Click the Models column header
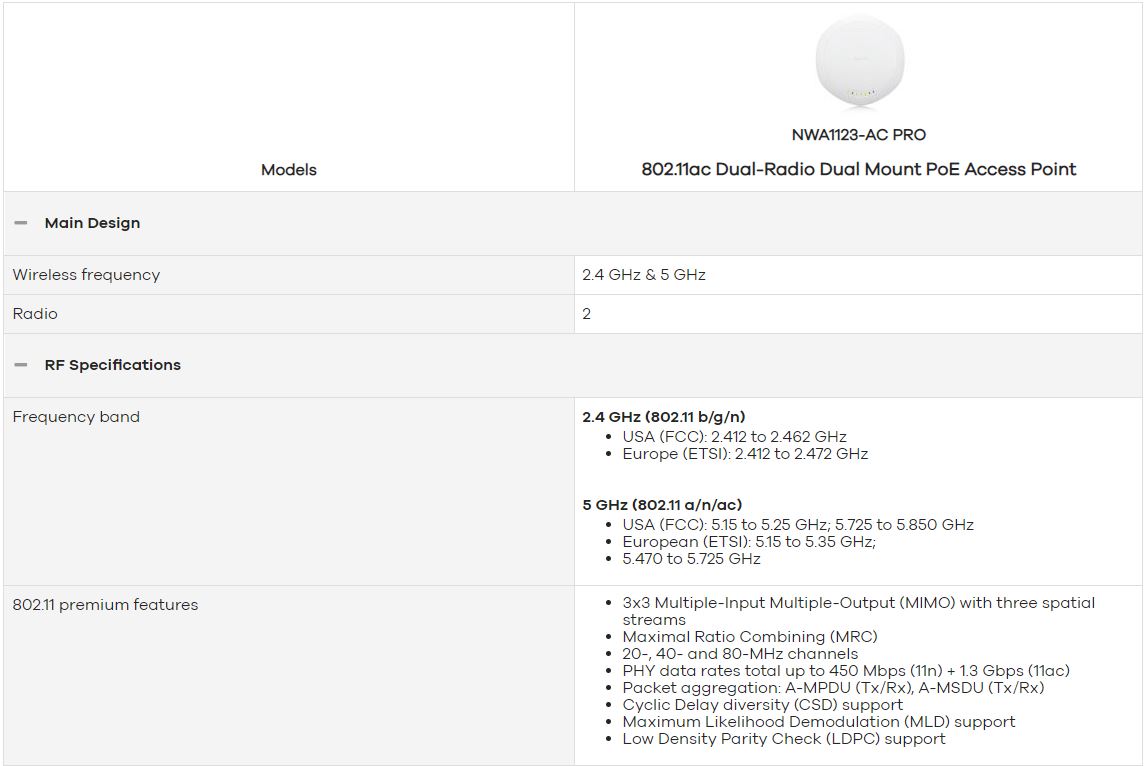The image size is (1147, 766). click(289, 170)
